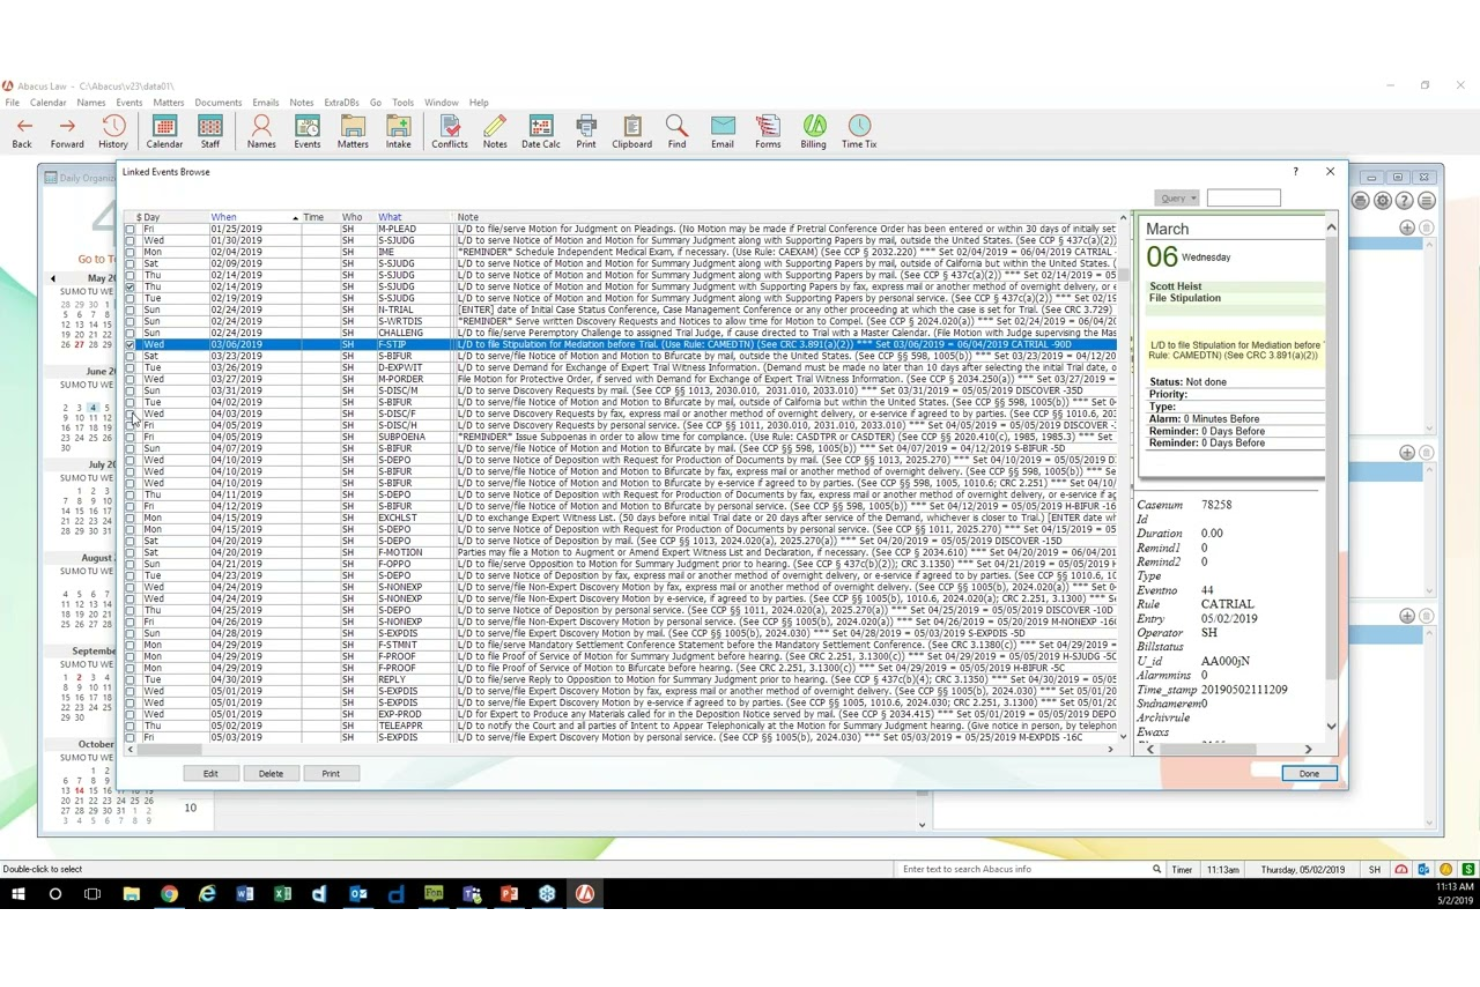Open the Staff calendar icon

pos(210,130)
